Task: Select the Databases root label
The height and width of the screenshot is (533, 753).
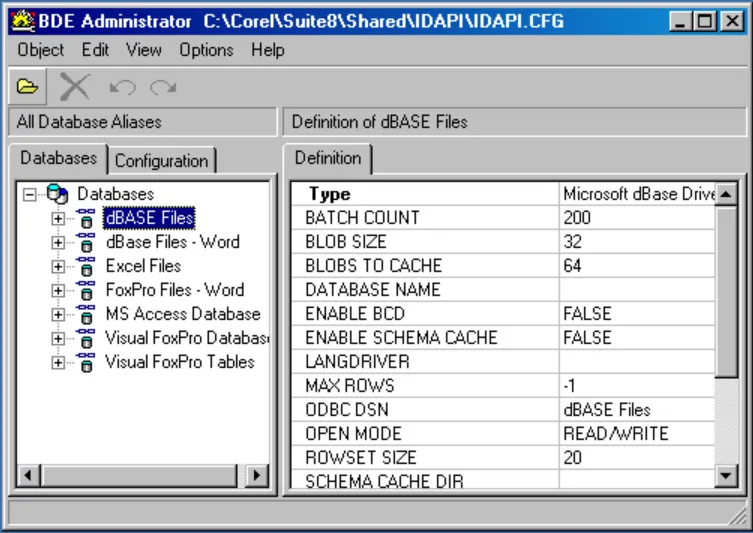Action: tap(115, 194)
